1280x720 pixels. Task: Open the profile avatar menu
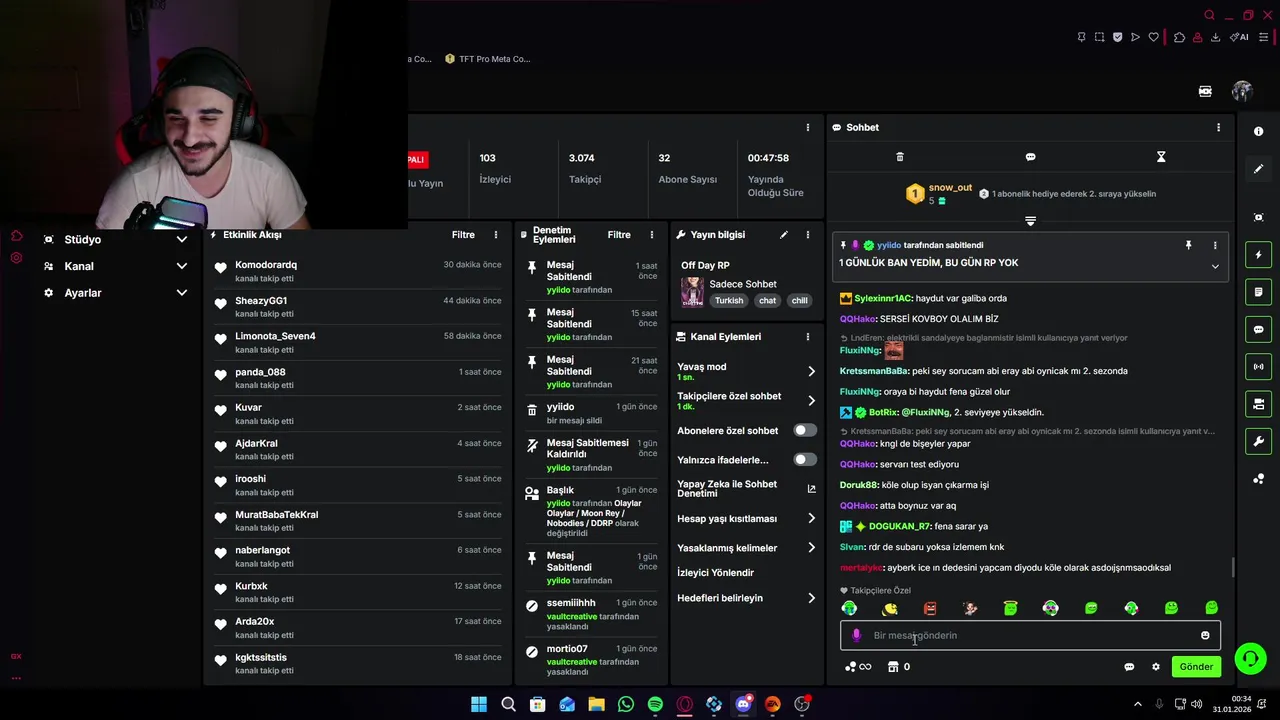[1242, 91]
